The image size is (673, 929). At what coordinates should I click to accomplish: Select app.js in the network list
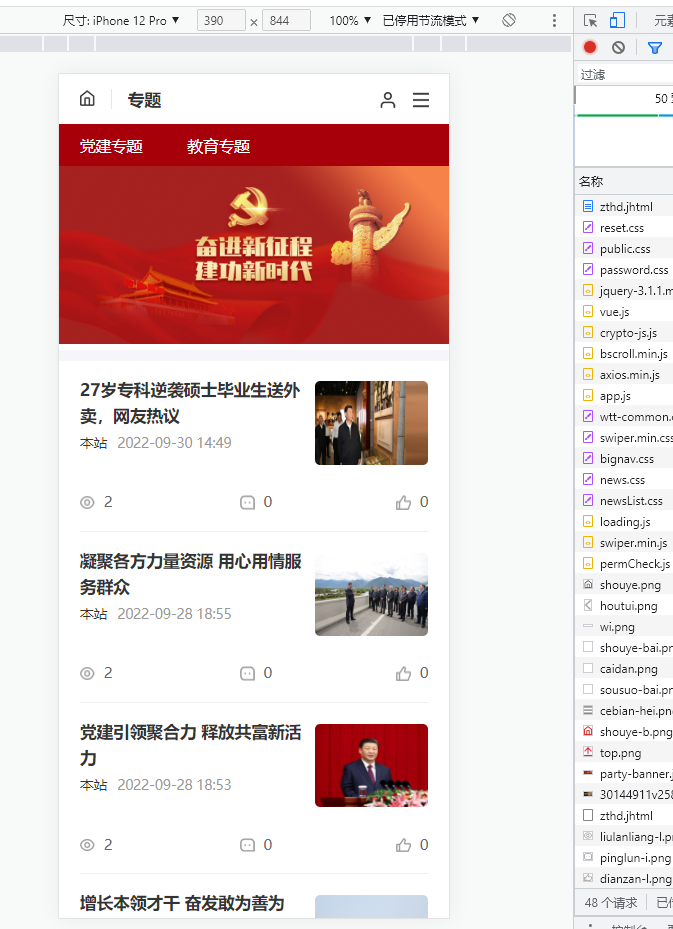point(624,396)
